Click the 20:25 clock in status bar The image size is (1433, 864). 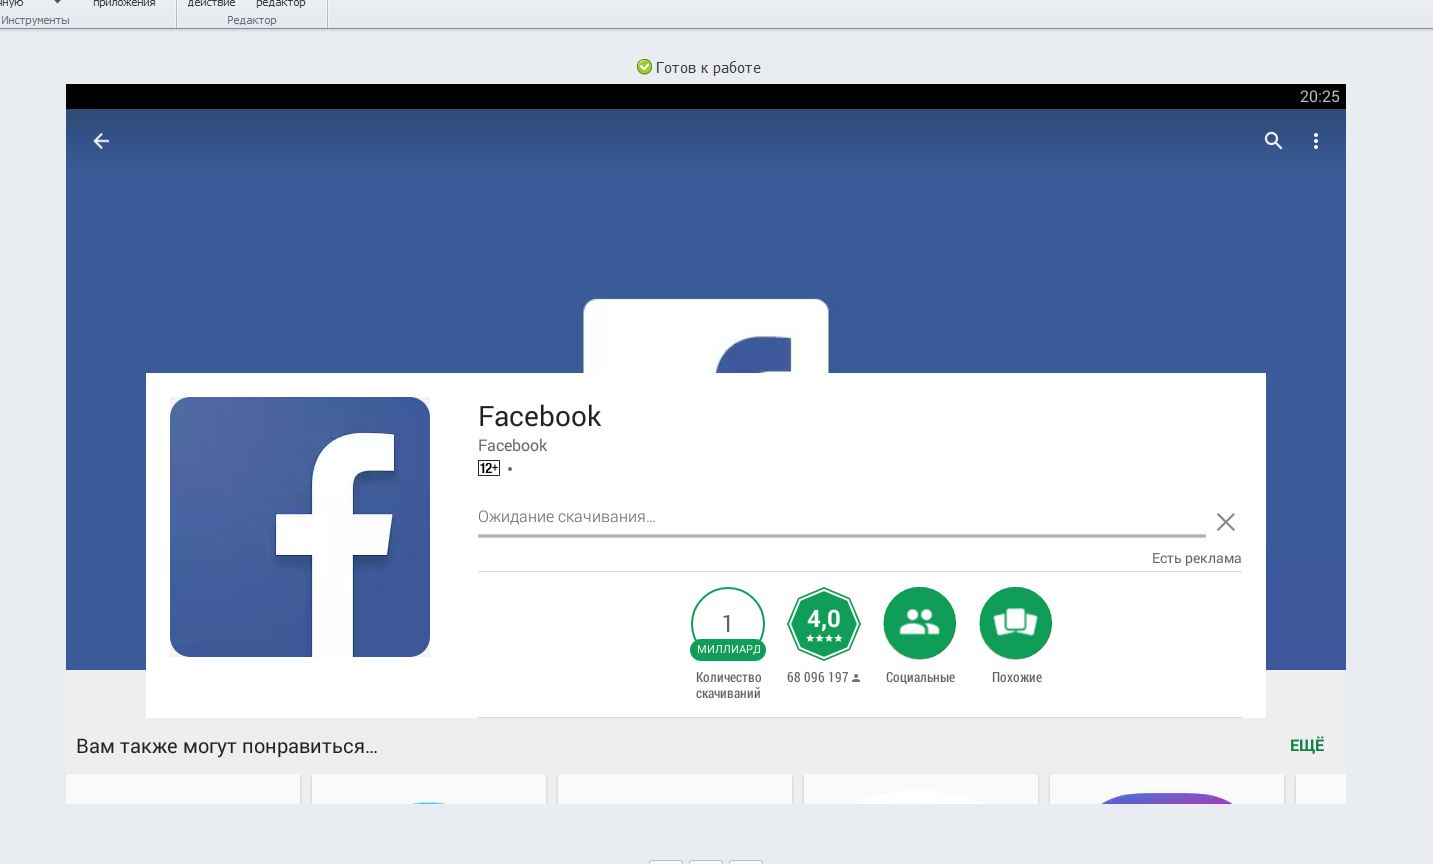(1319, 97)
